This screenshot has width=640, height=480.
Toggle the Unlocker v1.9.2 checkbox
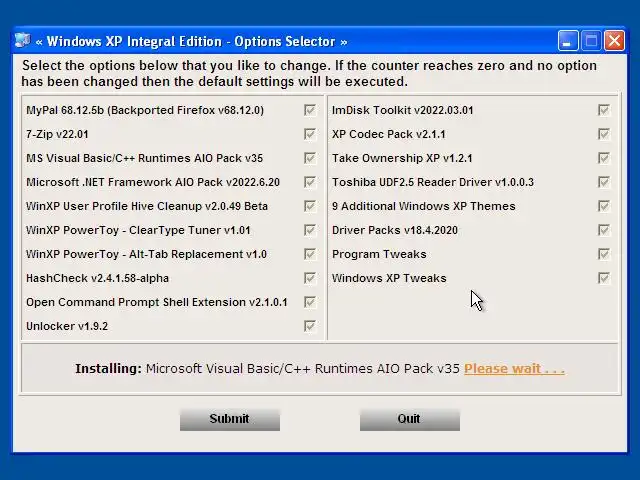tap(309, 326)
